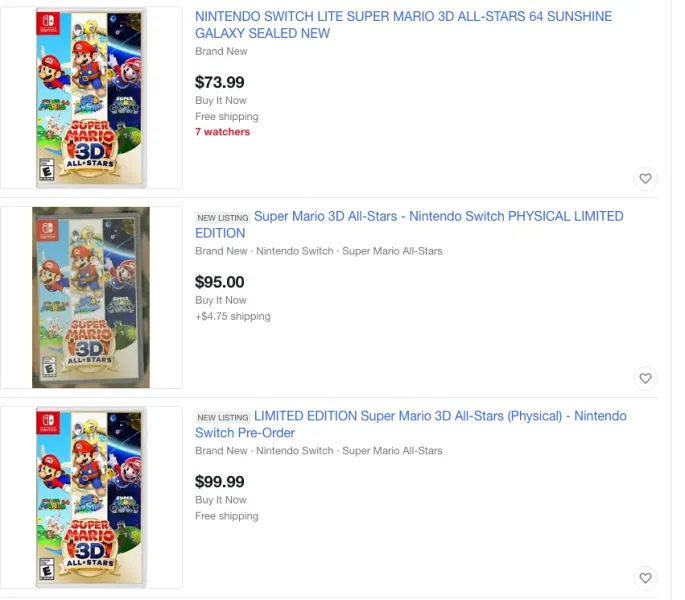Screen dimensions: 685x600
Task: Click Free shipping under $99.99 listing
Action: (226, 516)
